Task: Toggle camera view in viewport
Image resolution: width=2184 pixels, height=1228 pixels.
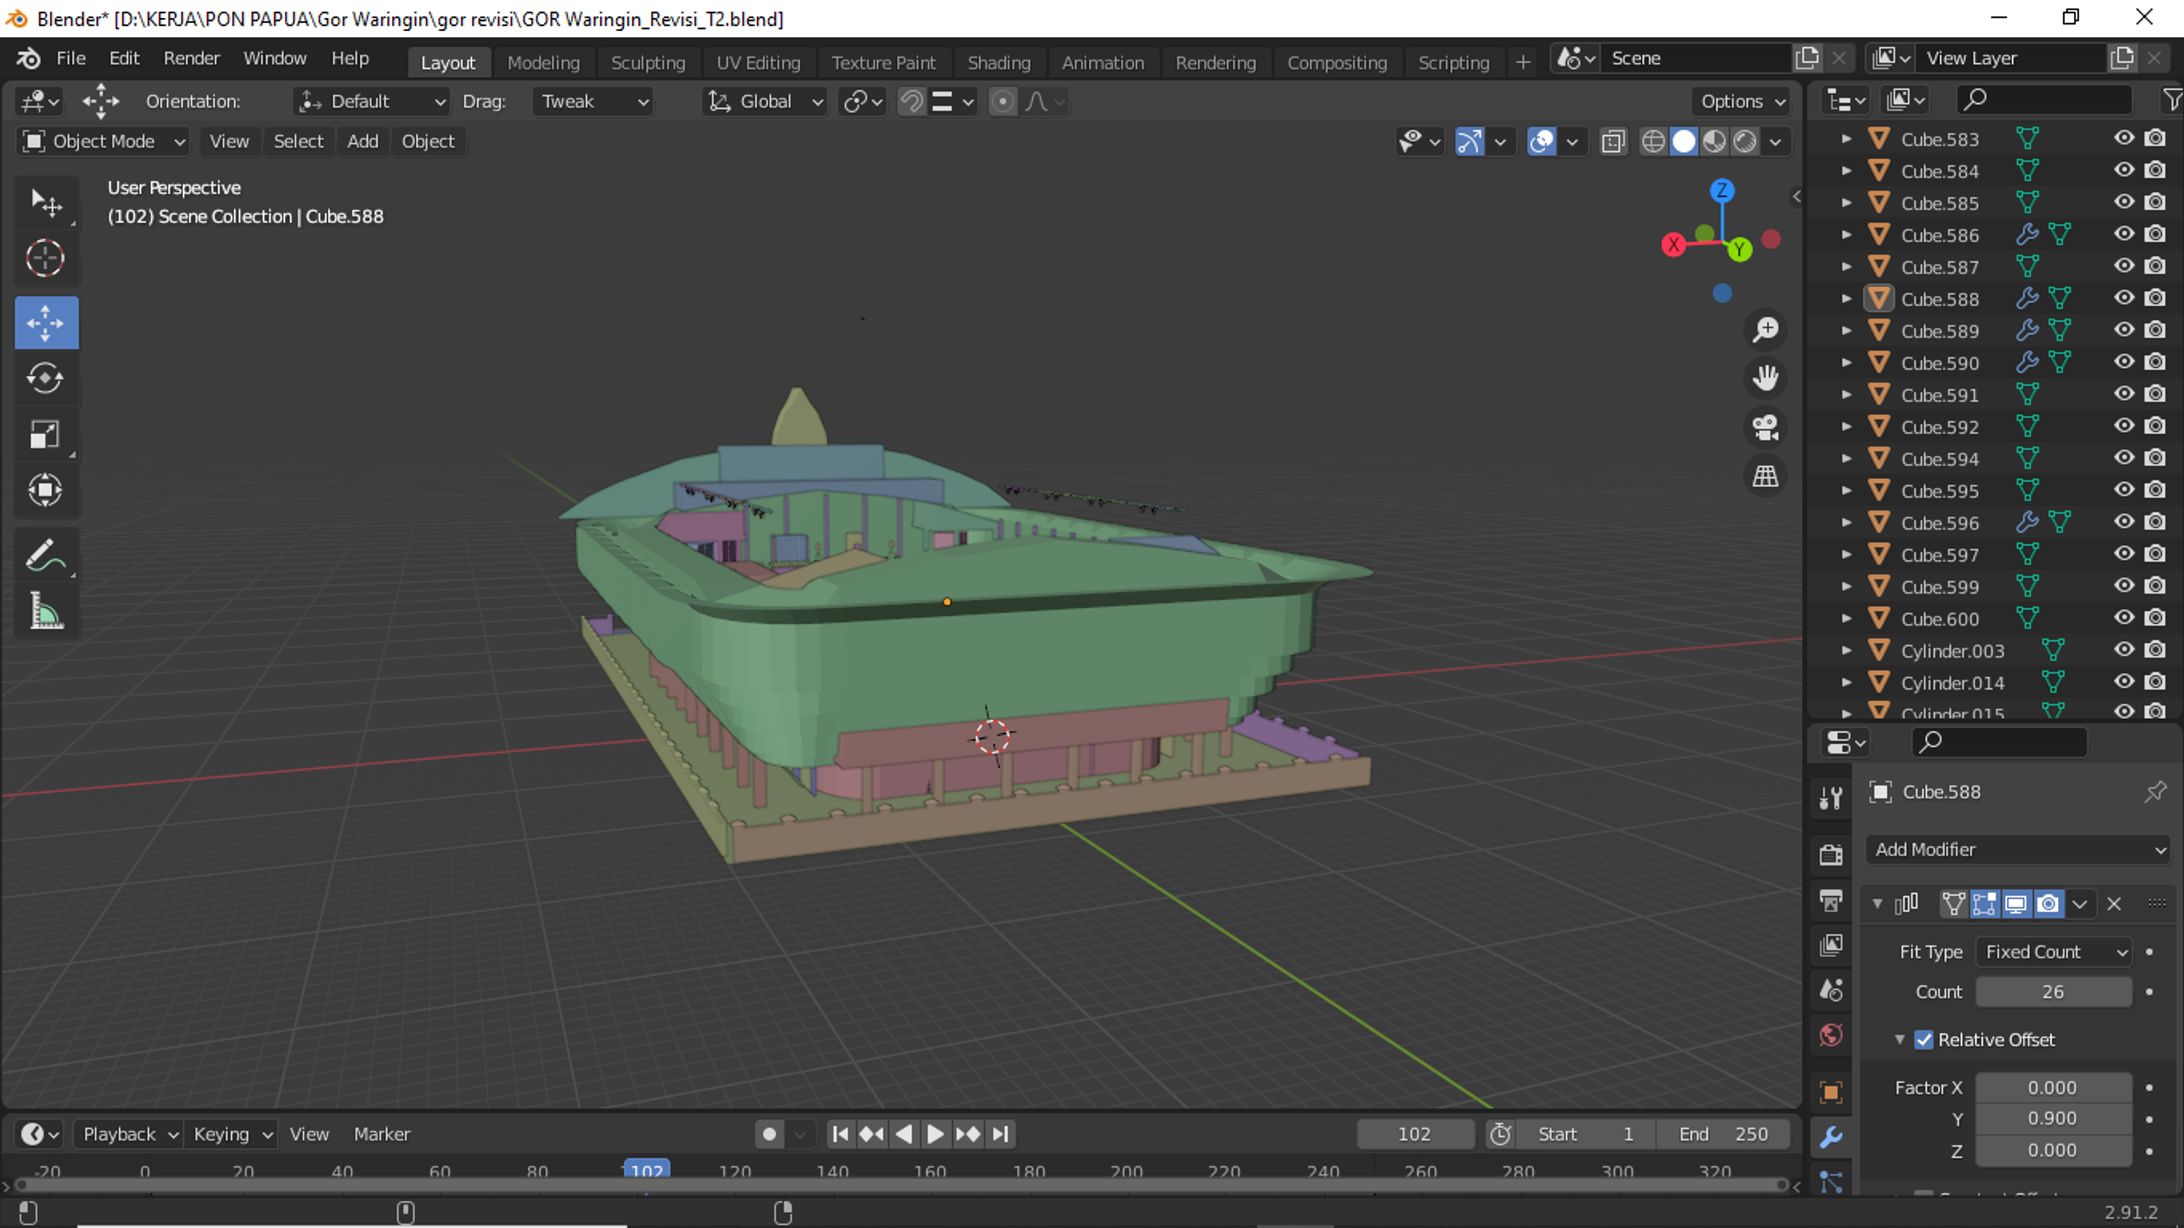Action: click(1765, 428)
